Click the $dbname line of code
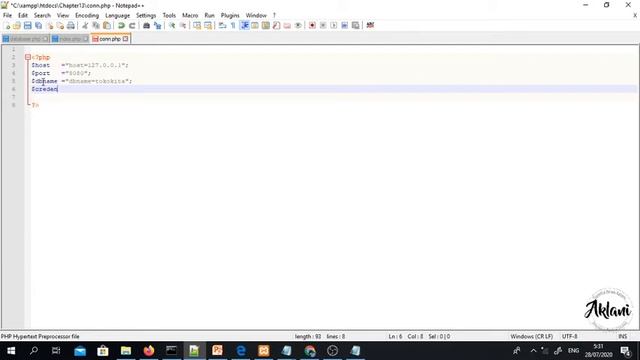This screenshot has width=640, height=360. 82,81
